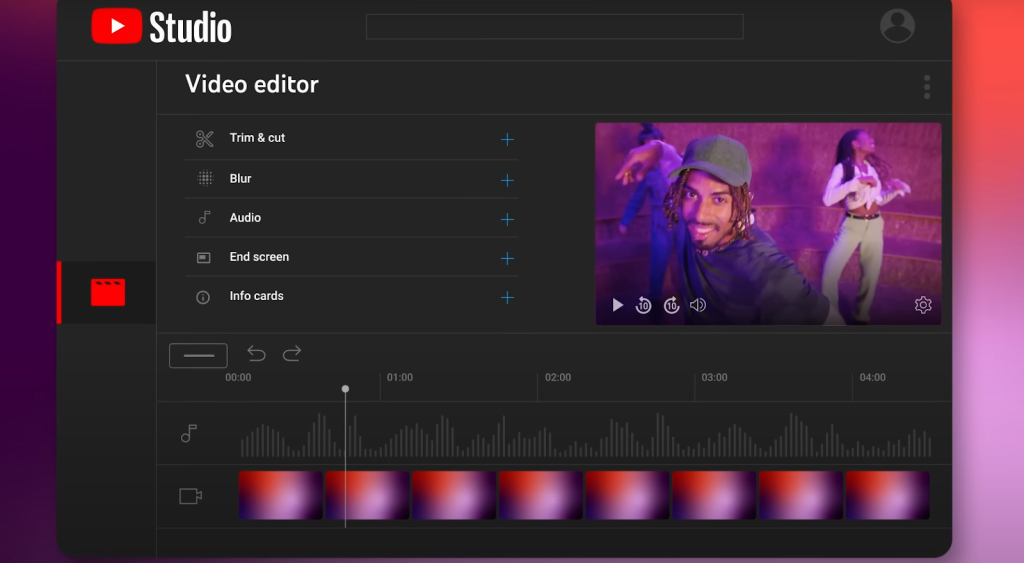Image resolution: width=1024 pixels, height=563 pixels.
Task: Click the timeline zoom bar button
Action: click(199, 355)
